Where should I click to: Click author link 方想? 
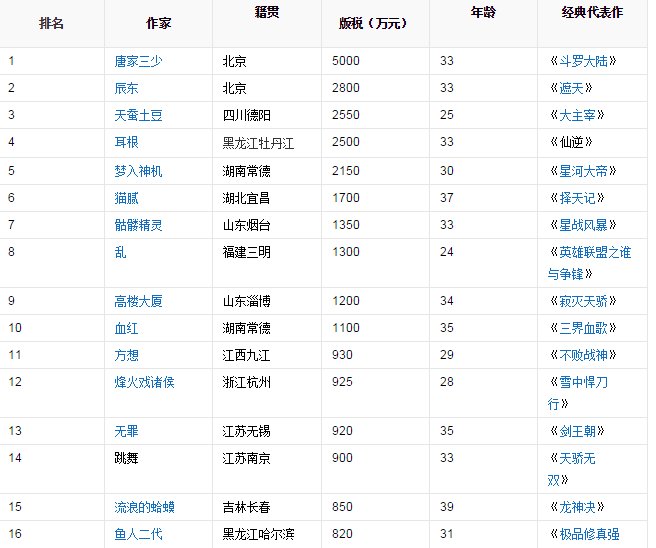(126, 355)
